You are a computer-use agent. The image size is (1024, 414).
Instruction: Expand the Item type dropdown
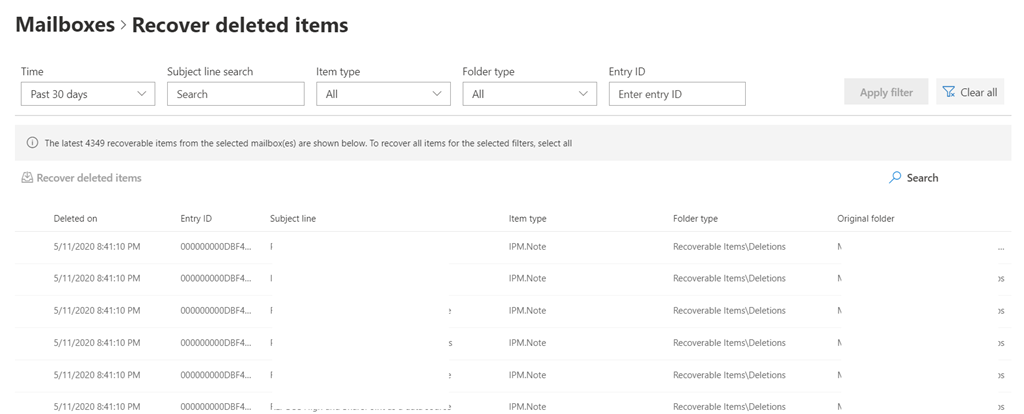[383, 94]
